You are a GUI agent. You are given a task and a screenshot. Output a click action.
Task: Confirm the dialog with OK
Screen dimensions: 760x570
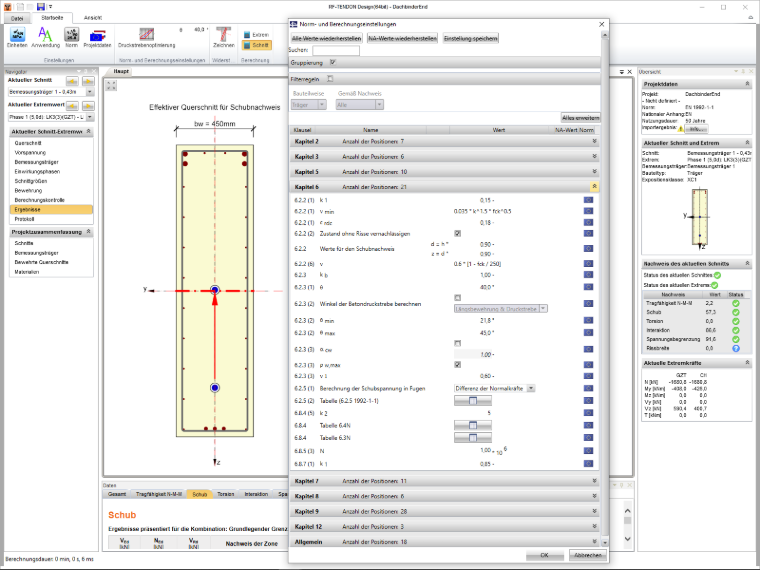[x=544, y=555]
